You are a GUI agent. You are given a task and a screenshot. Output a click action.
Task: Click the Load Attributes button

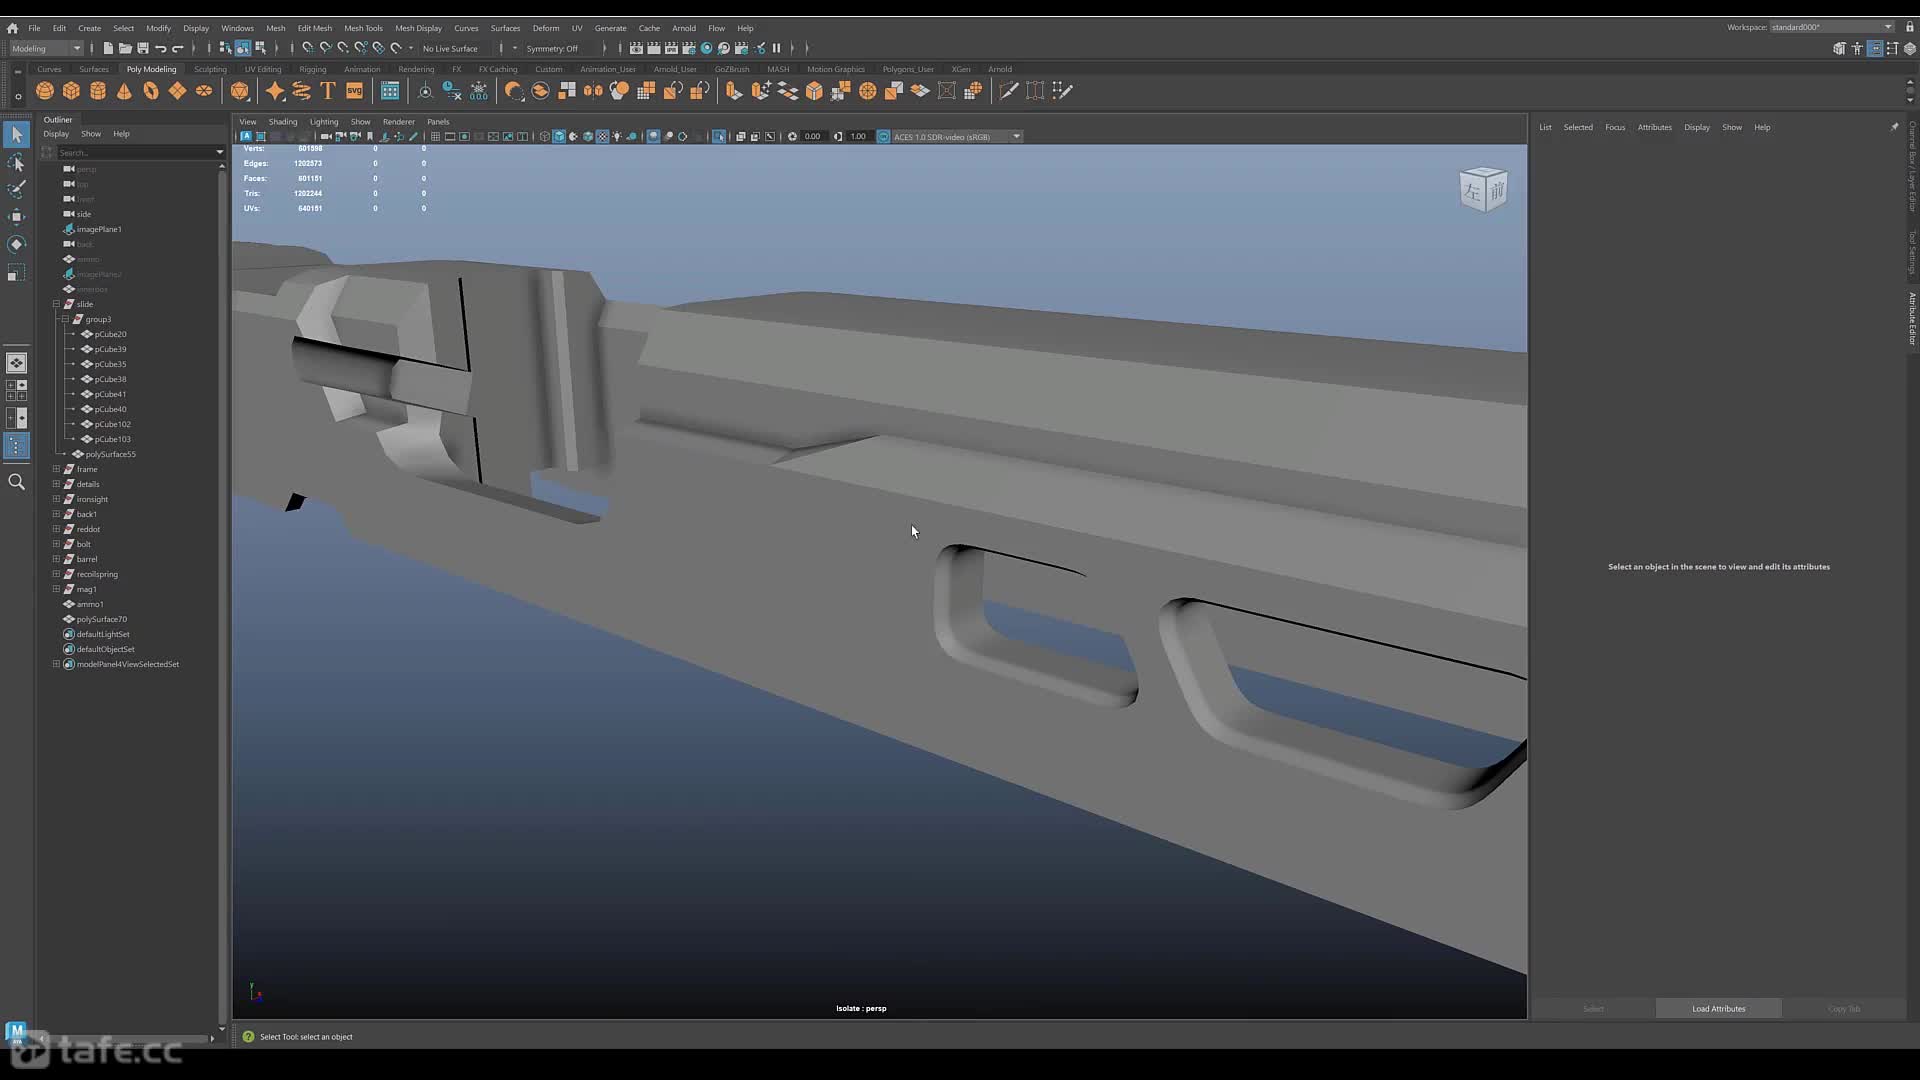pos(1718,1008)
